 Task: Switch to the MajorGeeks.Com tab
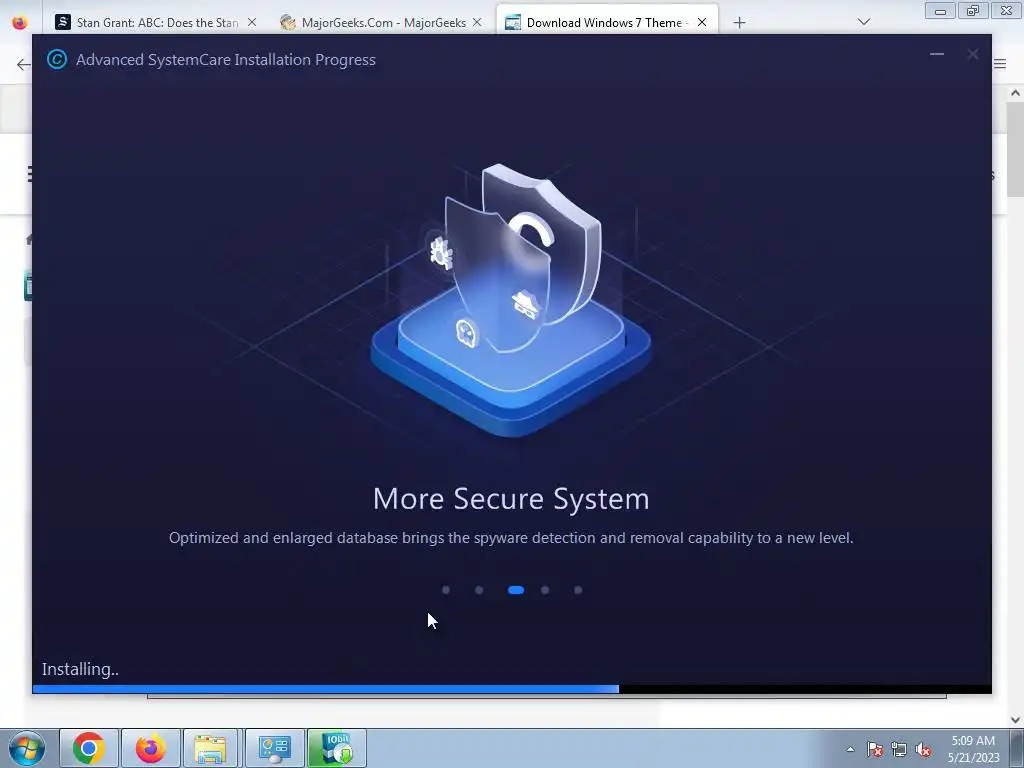[x=381, y=22]
